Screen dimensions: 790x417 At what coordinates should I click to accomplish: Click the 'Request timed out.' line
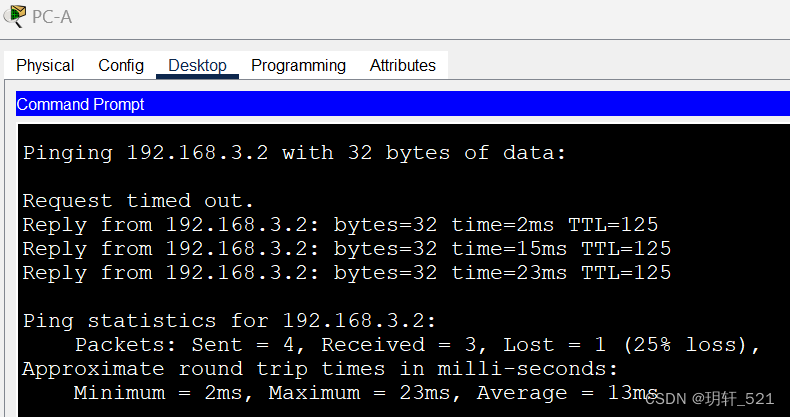pos(138,201)
